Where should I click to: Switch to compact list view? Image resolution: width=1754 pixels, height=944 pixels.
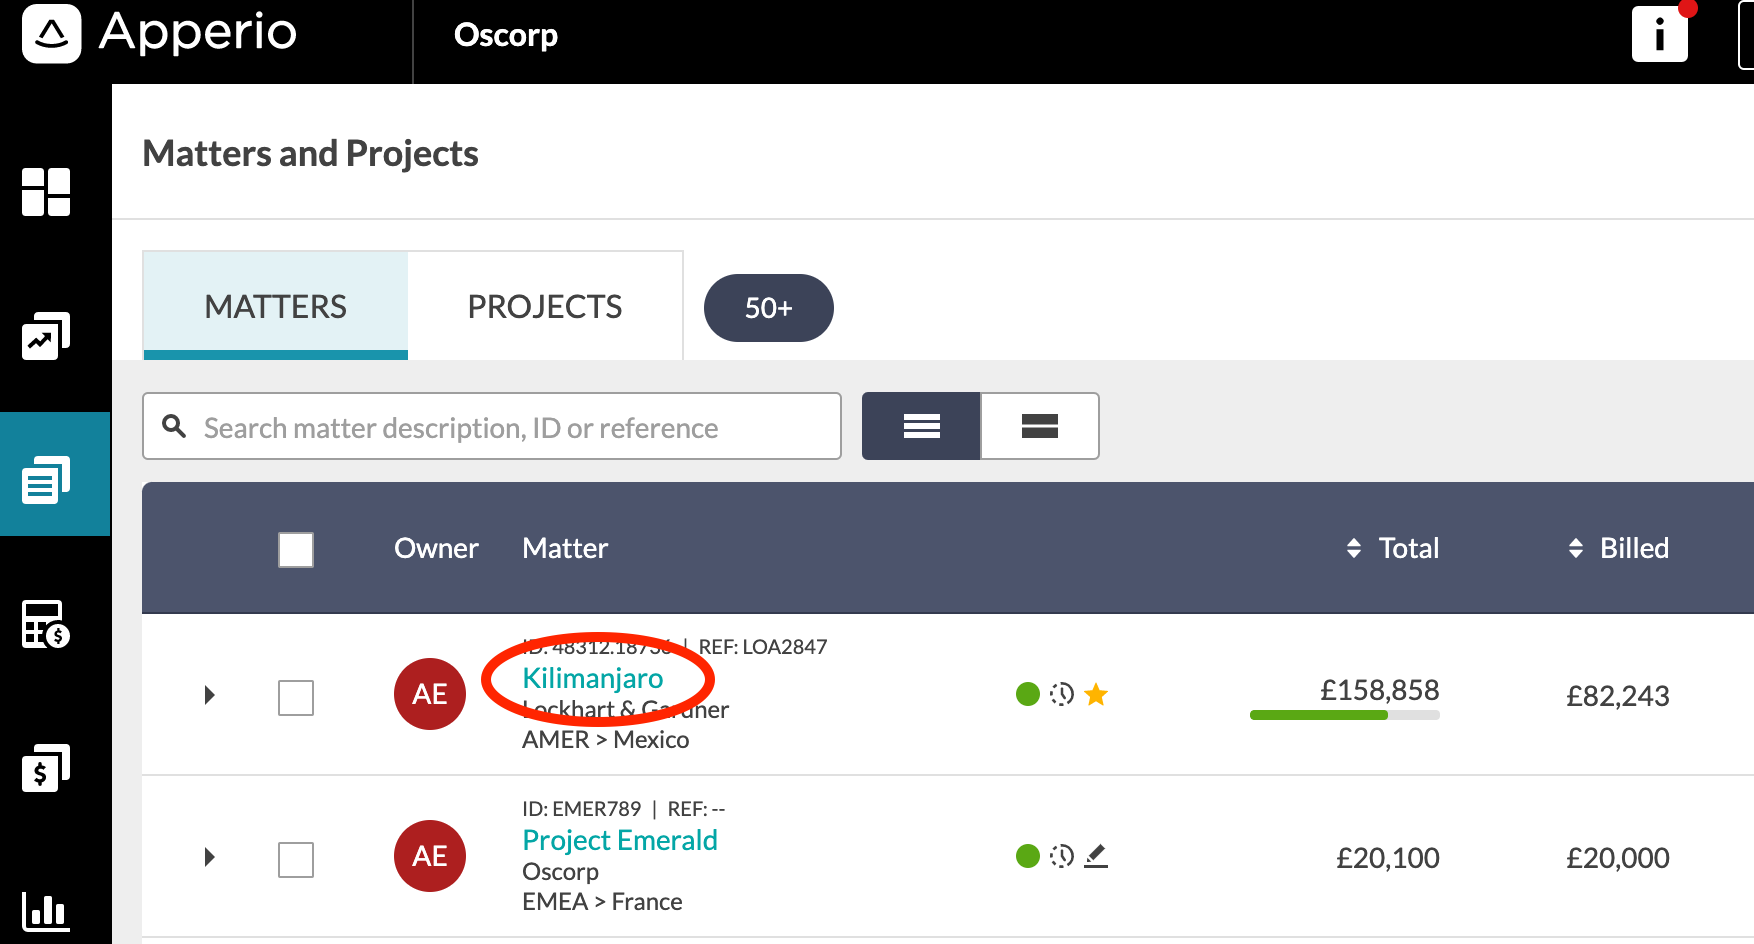click(x=921, y=426)
